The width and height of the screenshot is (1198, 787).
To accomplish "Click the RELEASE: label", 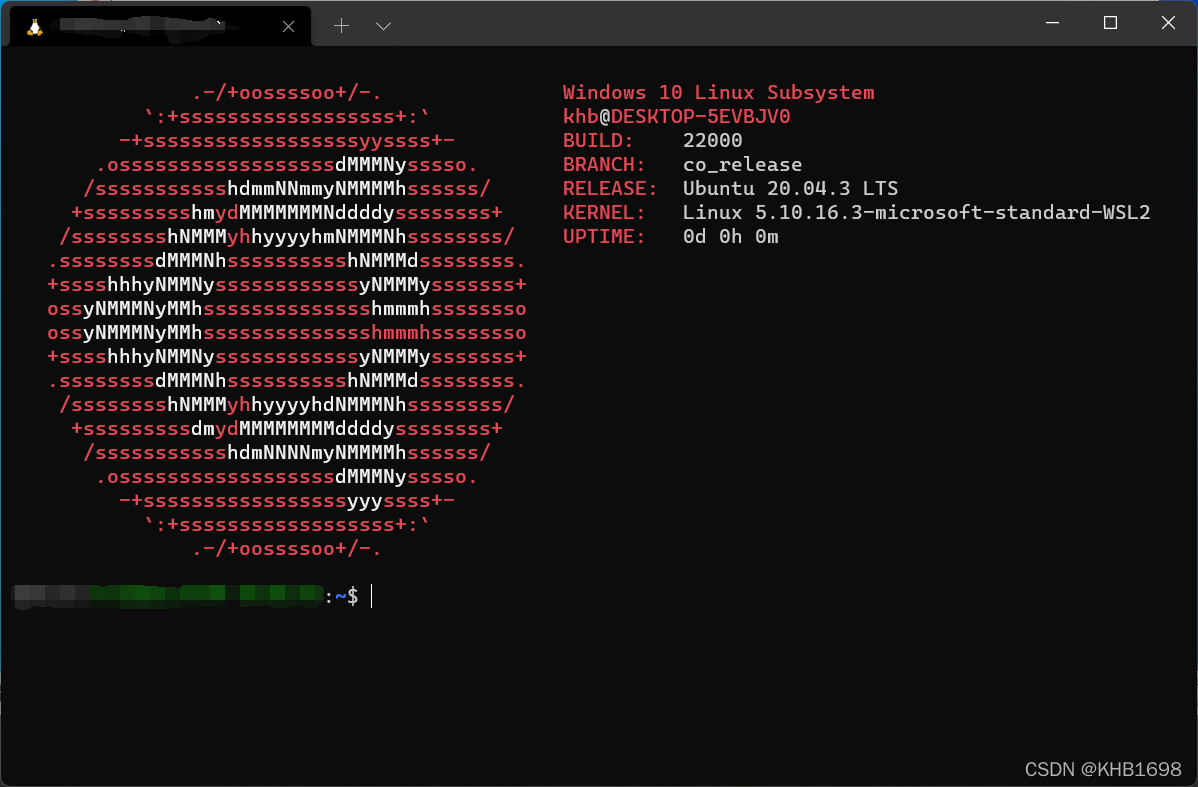I will [610, 189].
